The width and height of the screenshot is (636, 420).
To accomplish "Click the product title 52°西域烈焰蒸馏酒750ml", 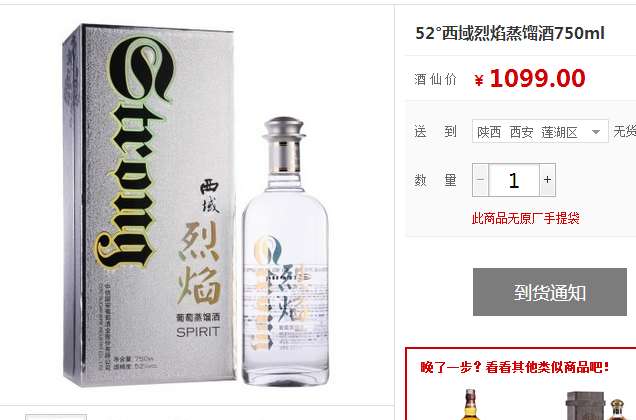I will [x=510, y=33].
